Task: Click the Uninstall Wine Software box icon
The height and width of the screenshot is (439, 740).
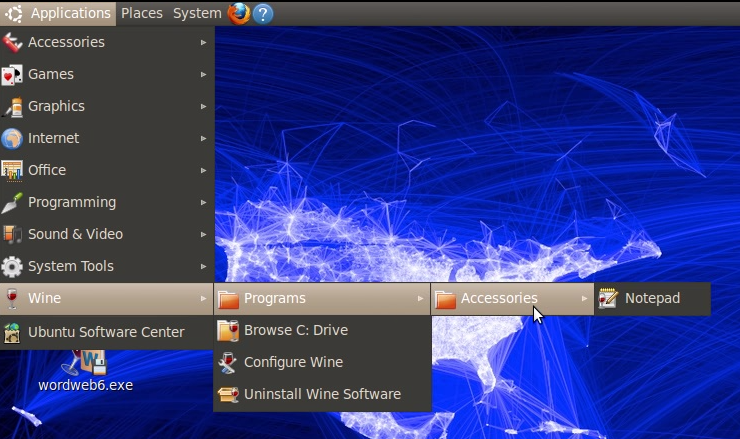Action: pos(228,394)
